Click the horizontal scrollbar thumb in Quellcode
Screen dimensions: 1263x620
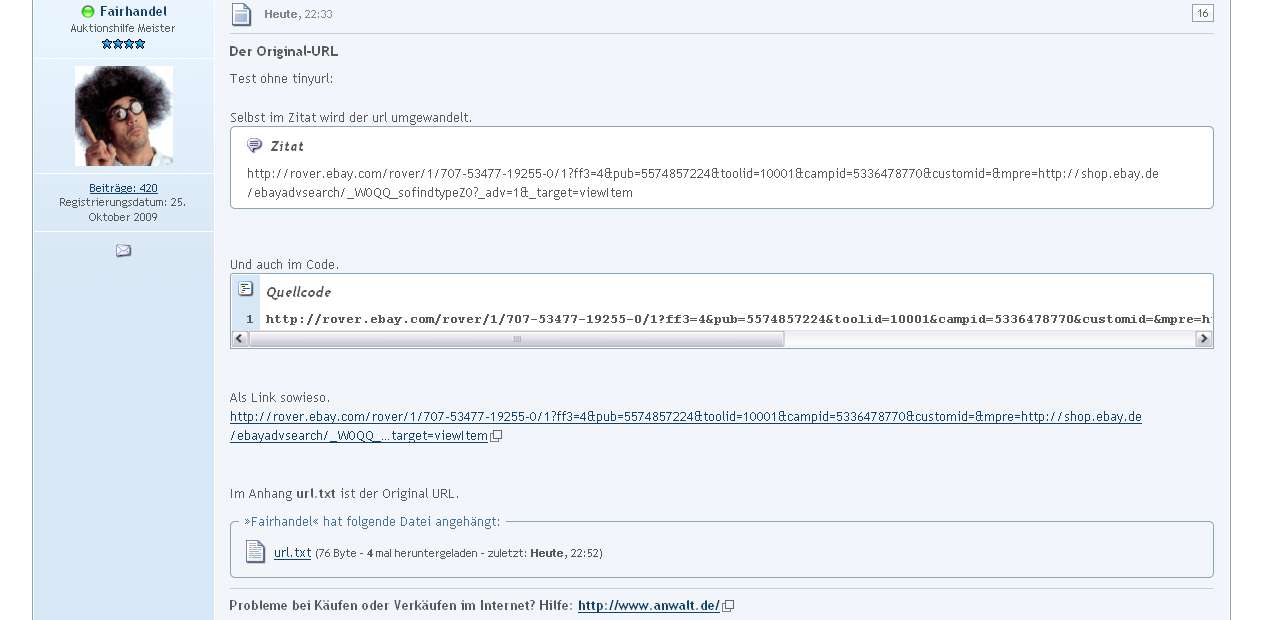pyautogui.click(x=516, y=339)
